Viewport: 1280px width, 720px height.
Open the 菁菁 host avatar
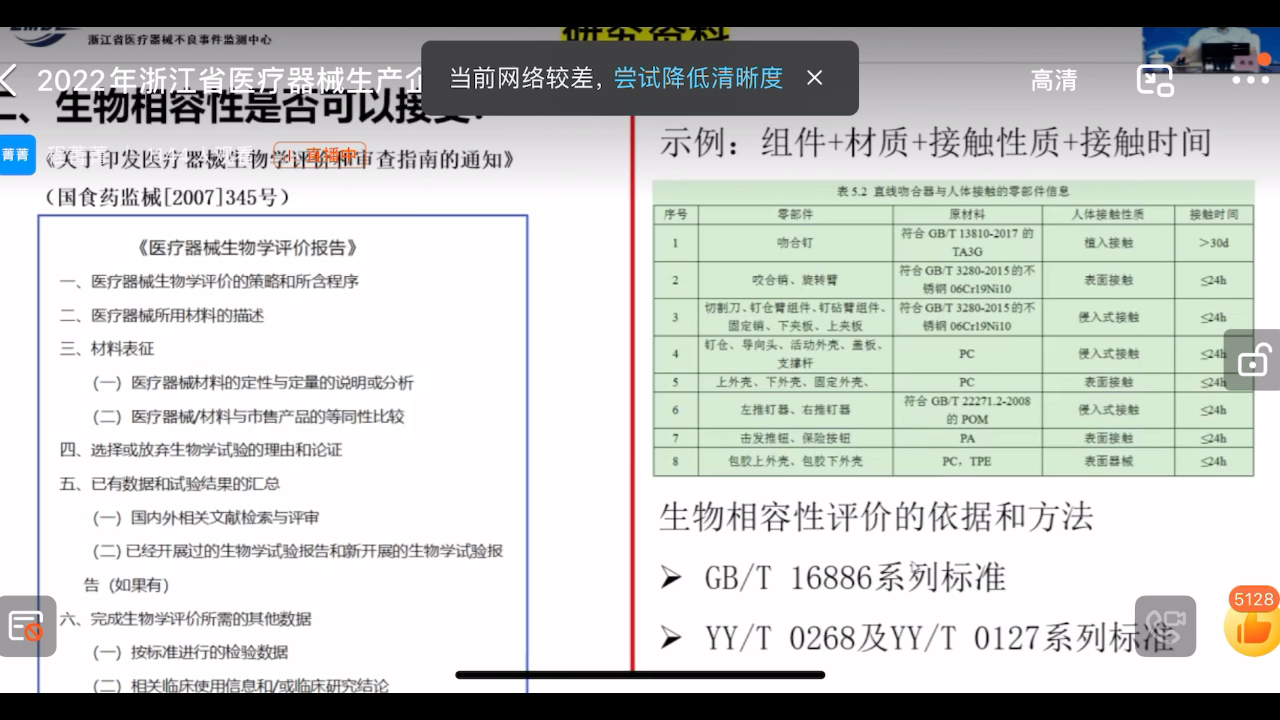click(x=16, y=155)
